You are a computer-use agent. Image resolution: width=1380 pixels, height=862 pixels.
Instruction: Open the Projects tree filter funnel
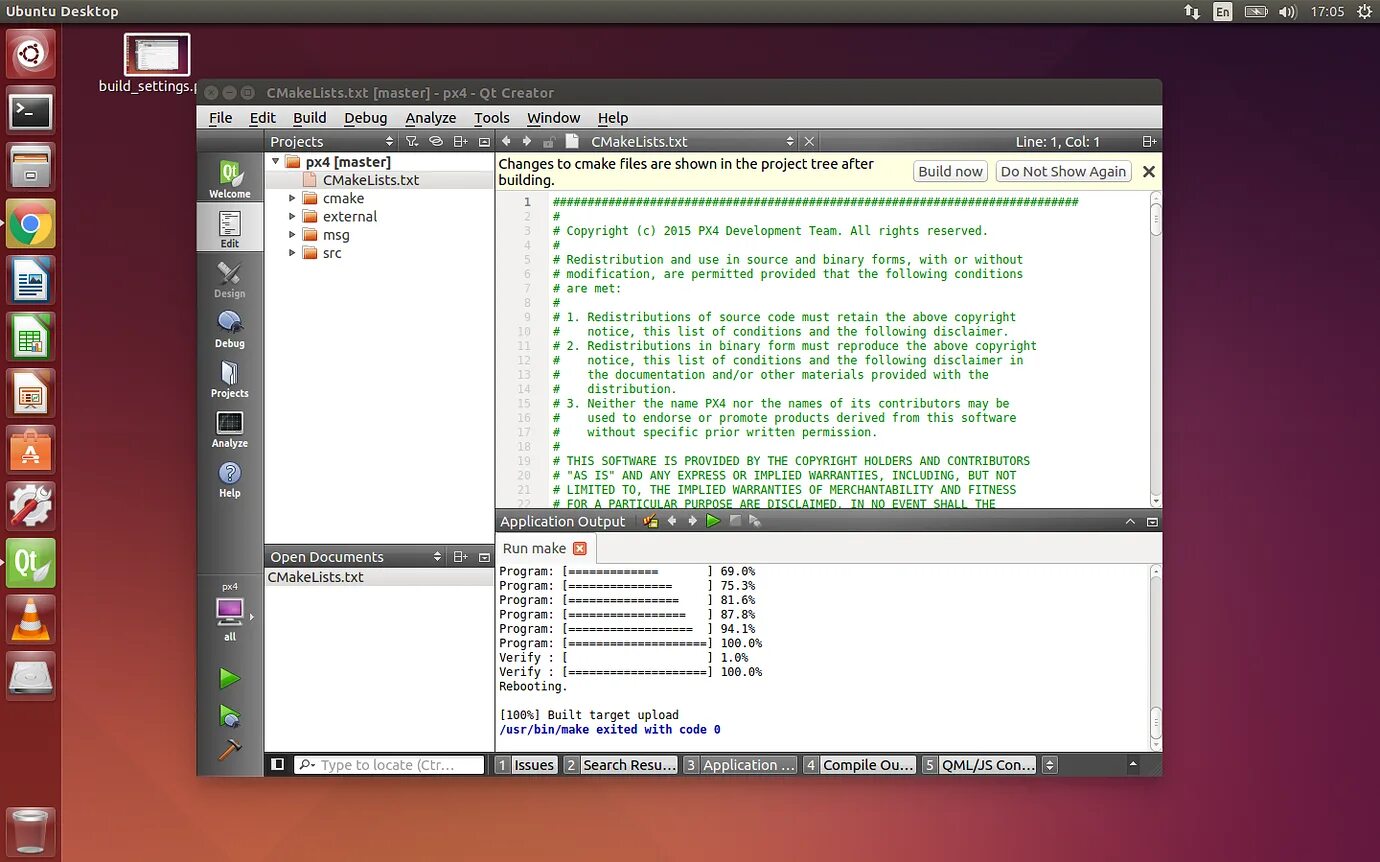click(x=414, y=142)
